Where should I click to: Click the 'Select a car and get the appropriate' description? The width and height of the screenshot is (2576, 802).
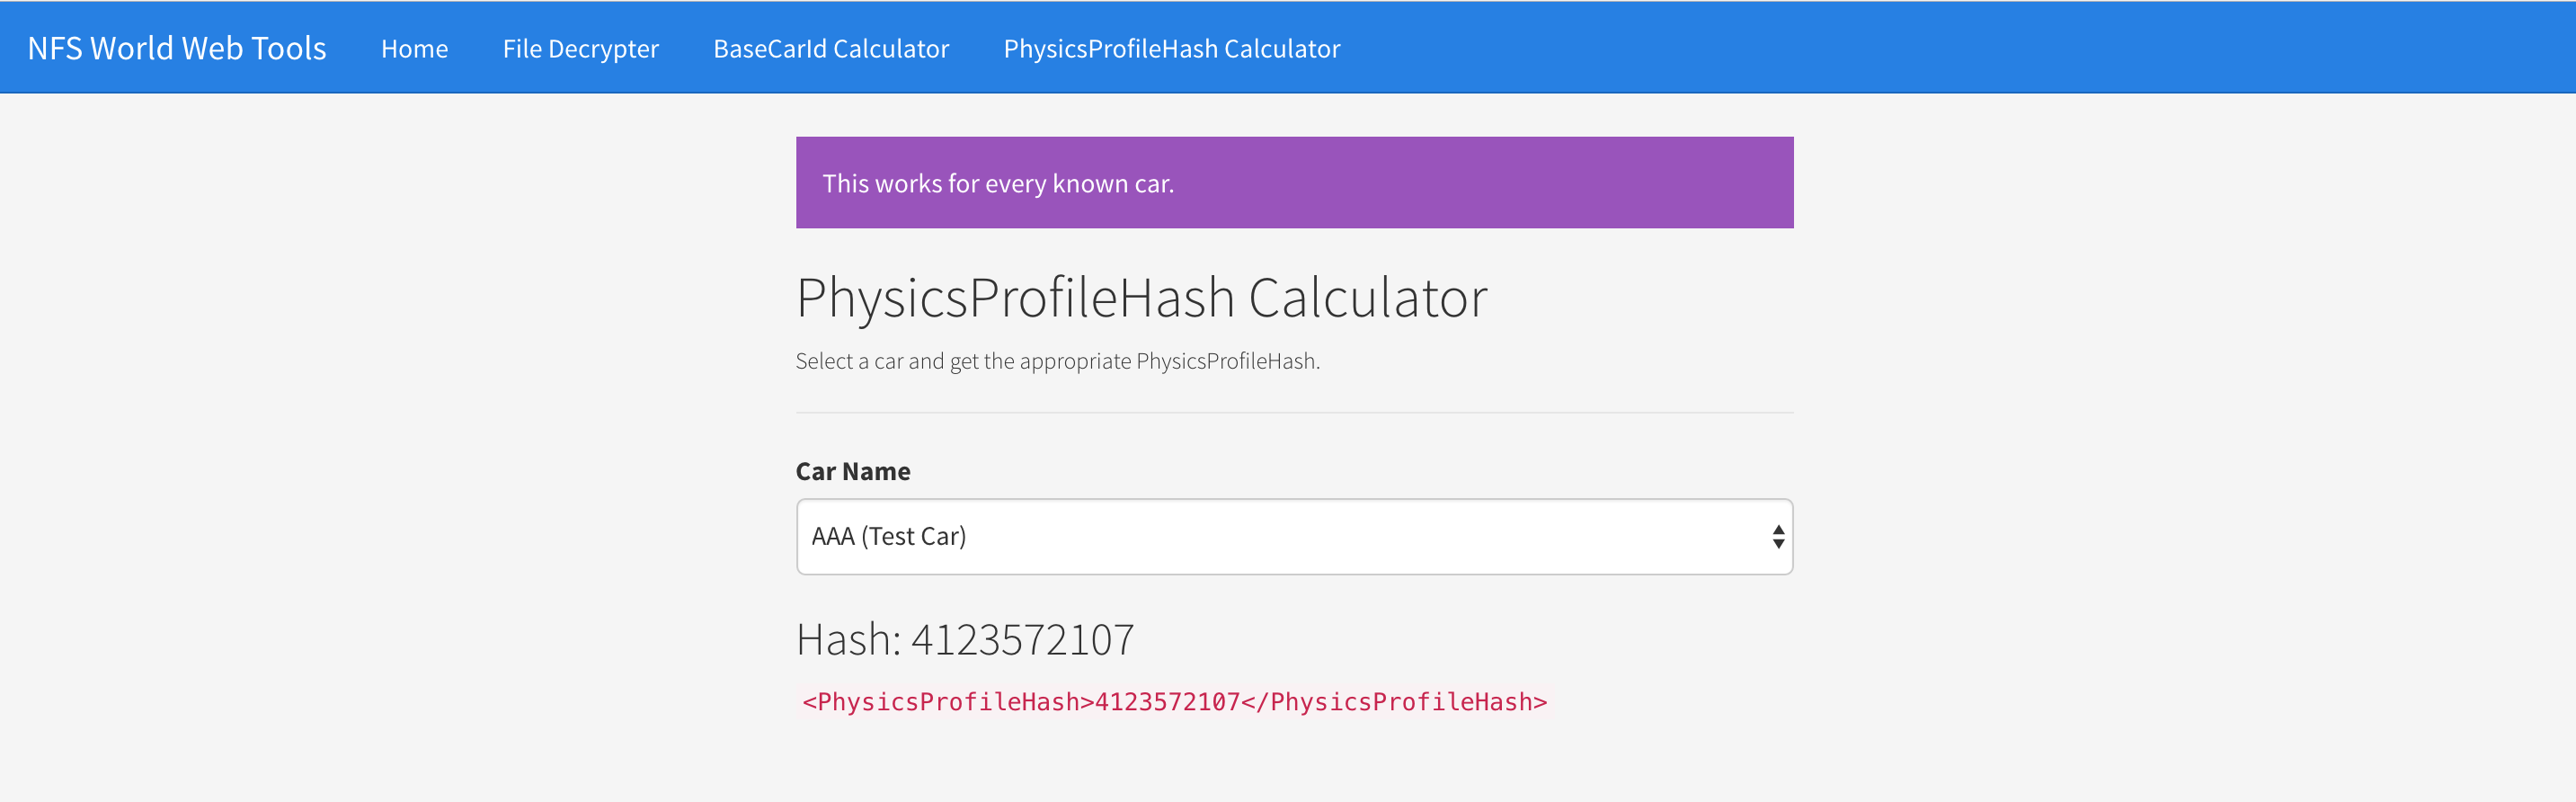click(1057, 361)
